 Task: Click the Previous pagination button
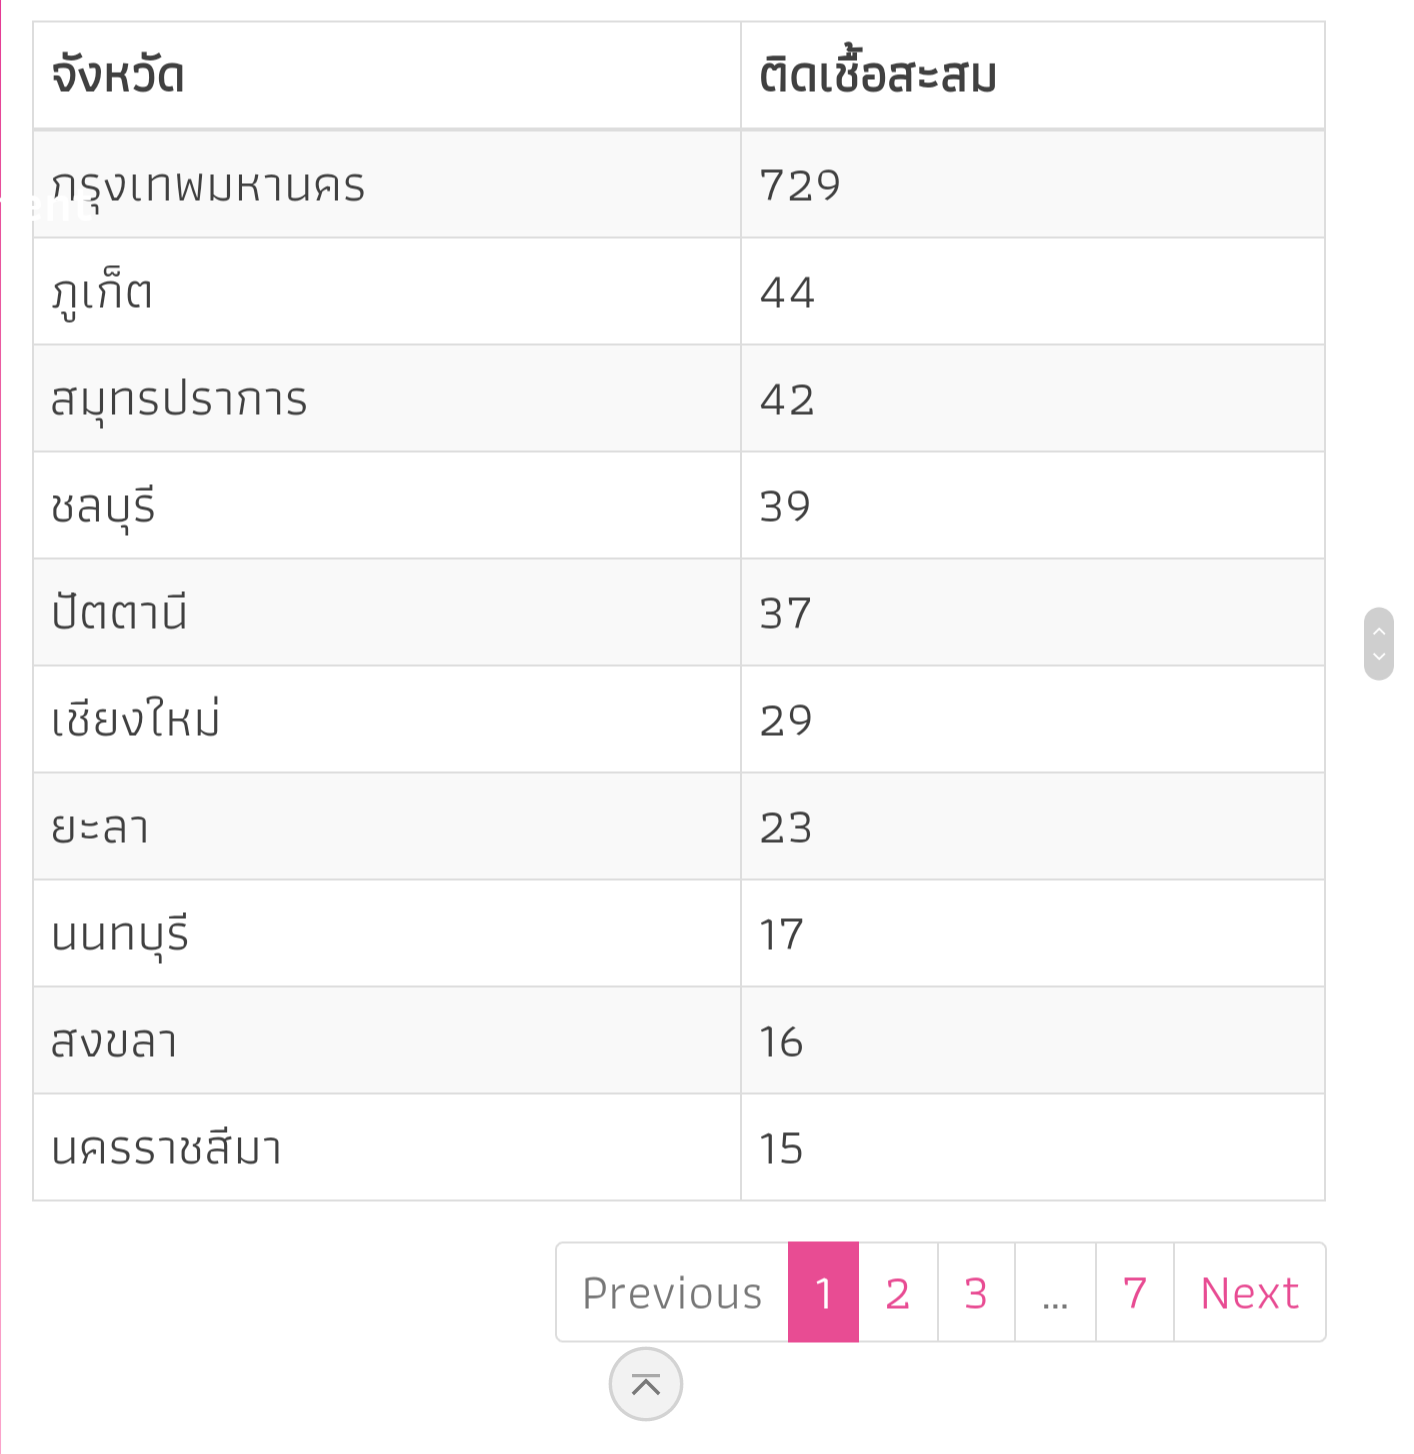(x=672, y=1292)
